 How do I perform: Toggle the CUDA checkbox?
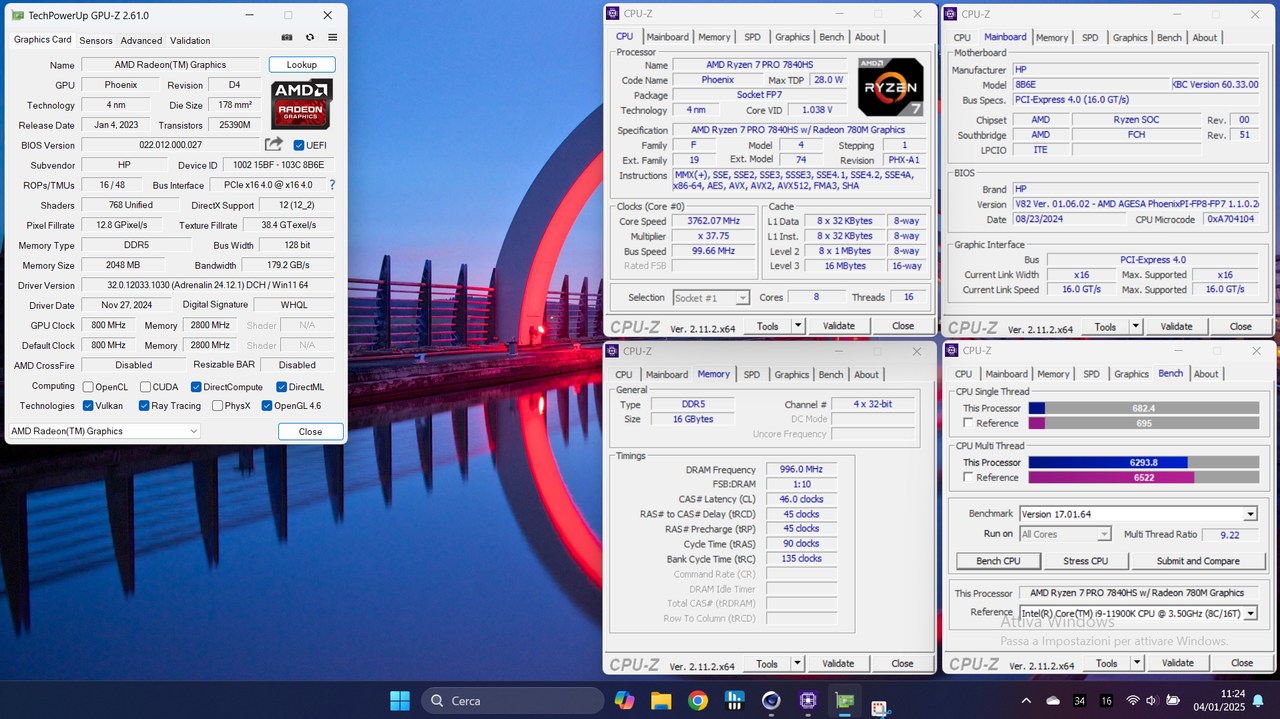point(145,387)
